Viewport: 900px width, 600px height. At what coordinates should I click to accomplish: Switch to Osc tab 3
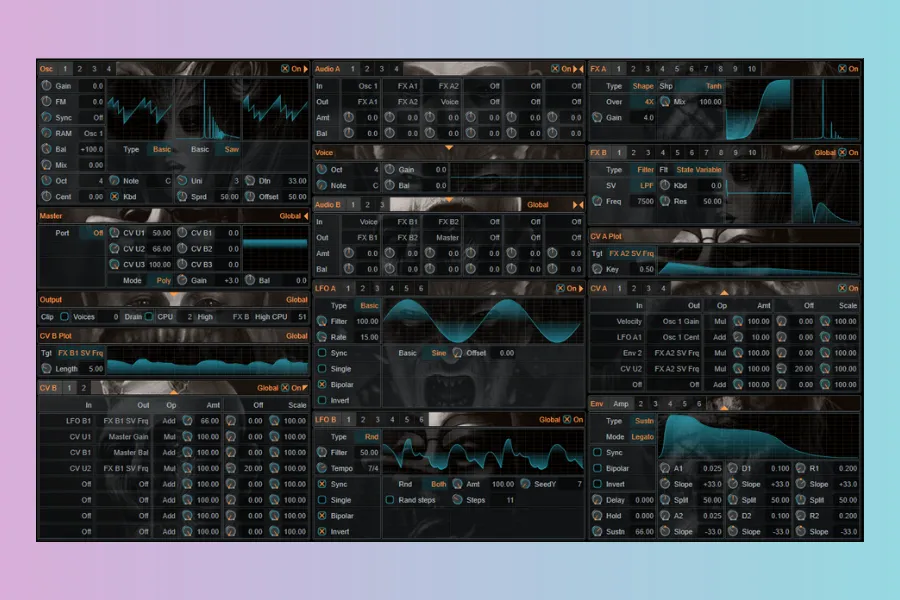click(x=94, y=69)
